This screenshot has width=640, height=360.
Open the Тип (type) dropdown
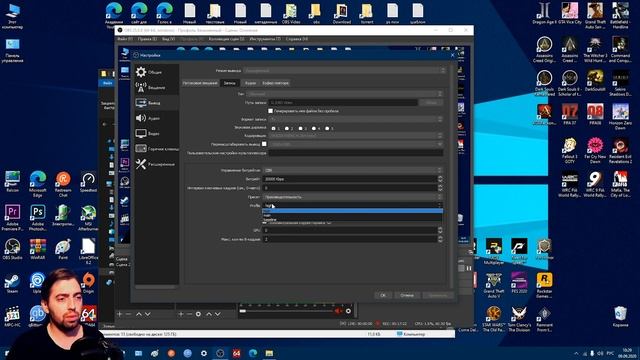pyautogui.click(x=344, y=94)
